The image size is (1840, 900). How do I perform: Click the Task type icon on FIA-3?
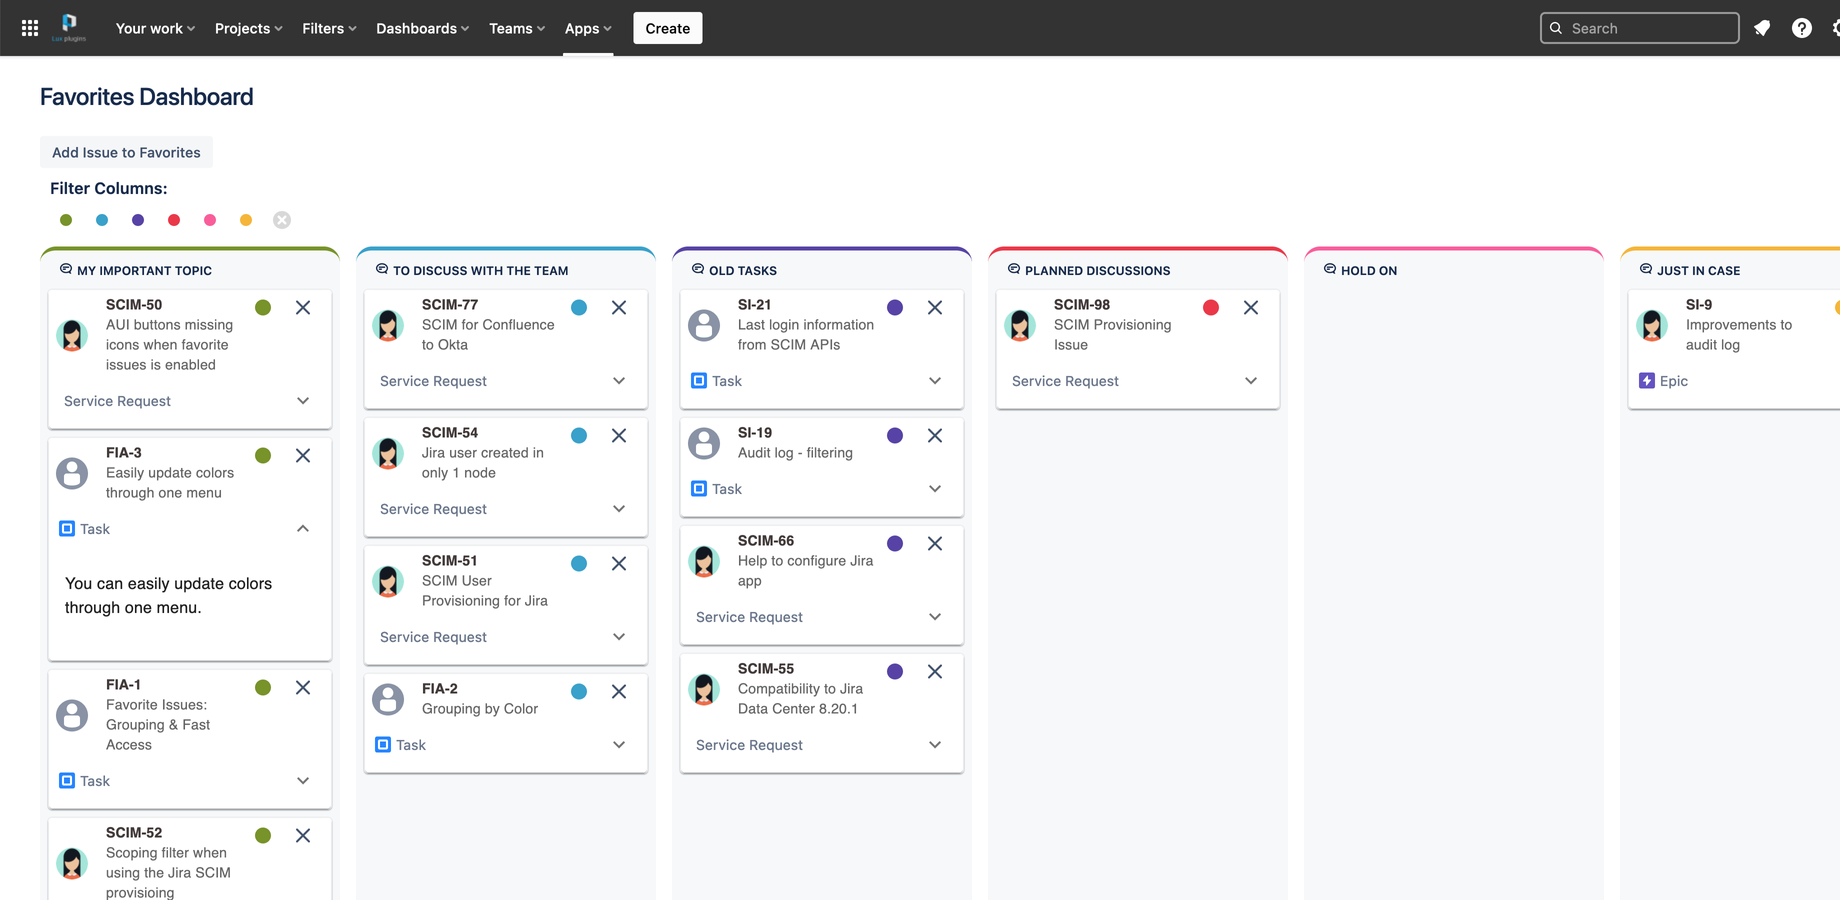click(x=67, y=529)
